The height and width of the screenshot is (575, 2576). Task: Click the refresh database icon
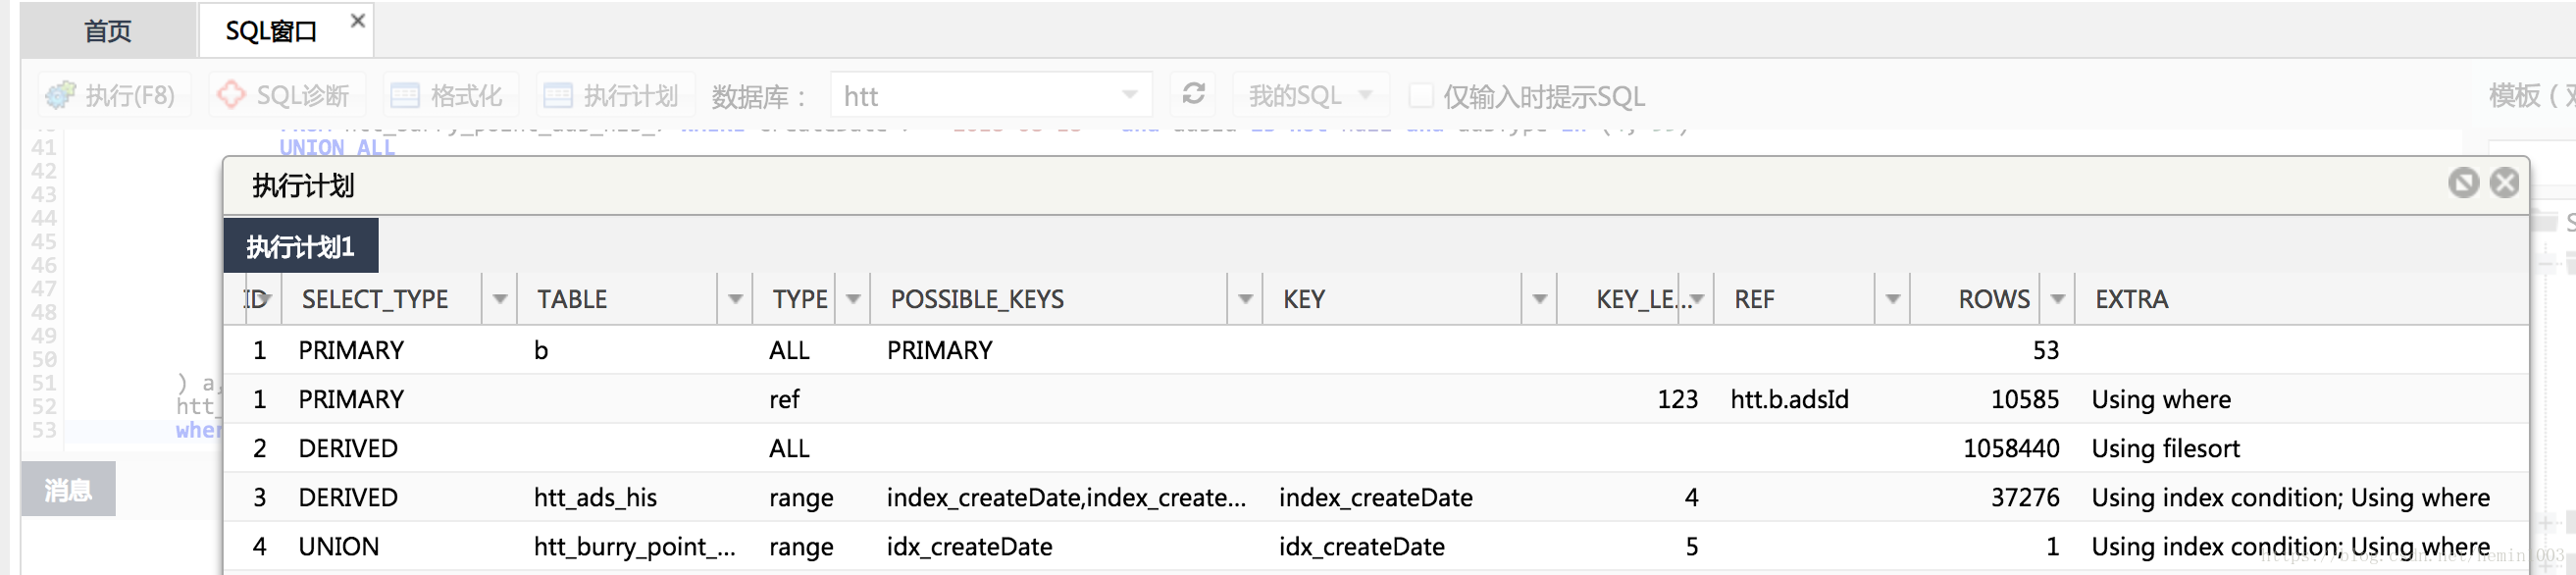coord(1193,94)
